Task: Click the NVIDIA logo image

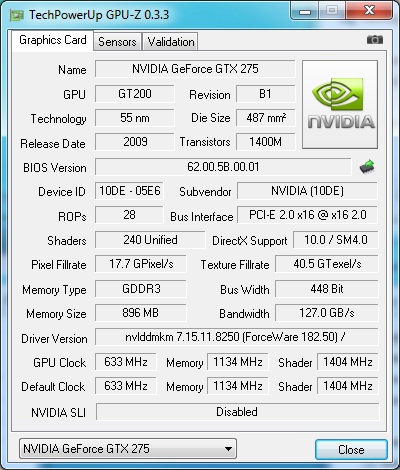Action: click(x=340, y=104)
